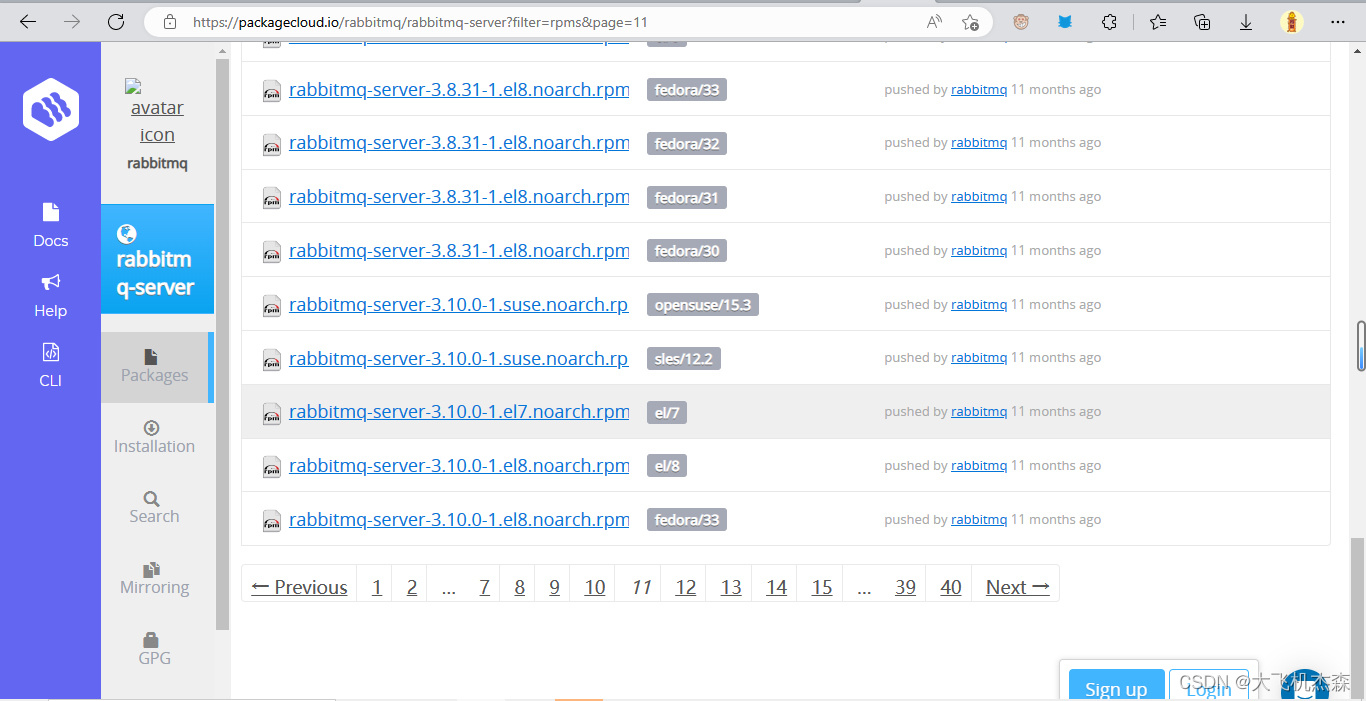Go to the Next page
The height and width of the screenshot is (701, 1366).
tap(1017, 587)
